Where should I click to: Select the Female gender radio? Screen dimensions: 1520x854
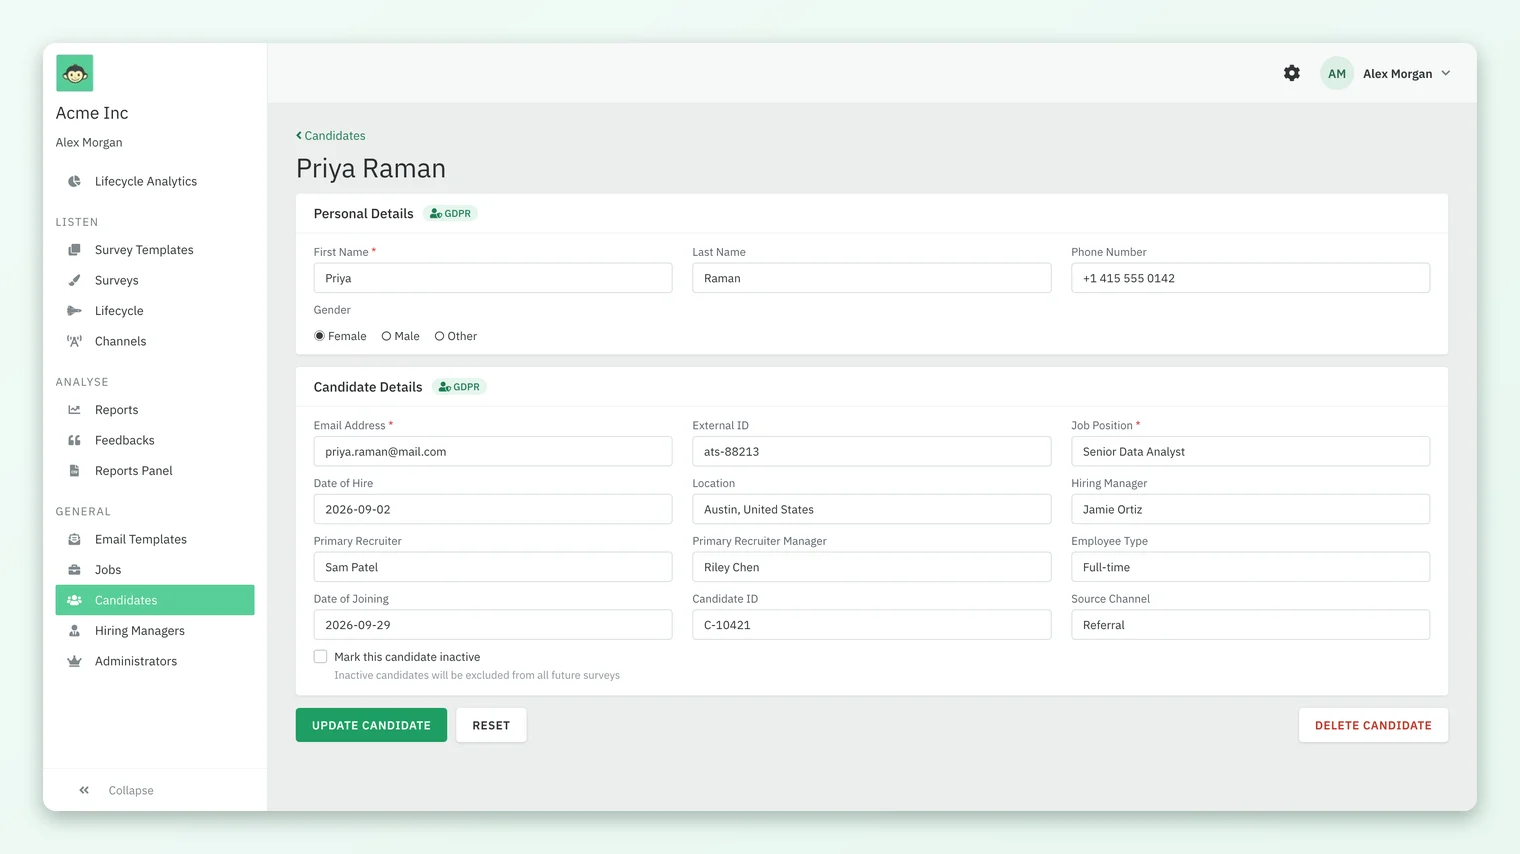point(320,336)
